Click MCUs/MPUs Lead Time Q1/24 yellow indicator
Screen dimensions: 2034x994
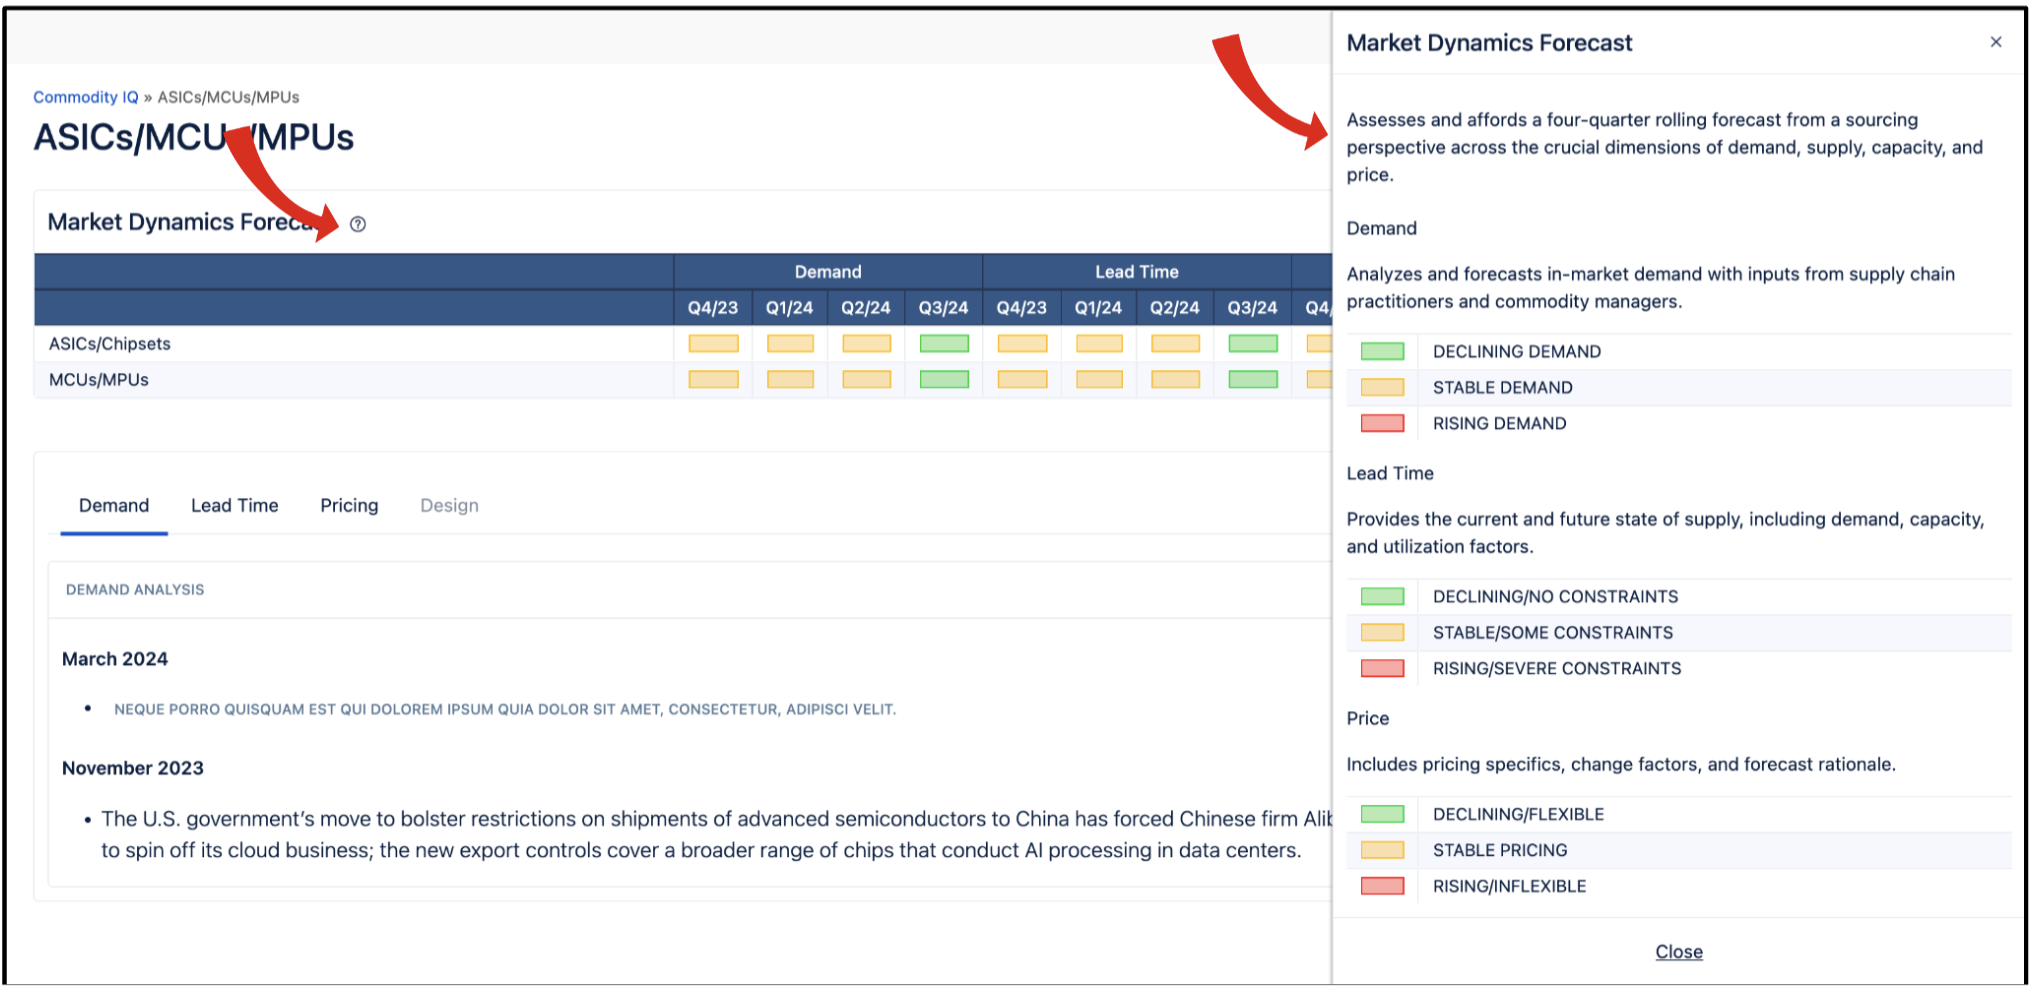point(1099,380)
